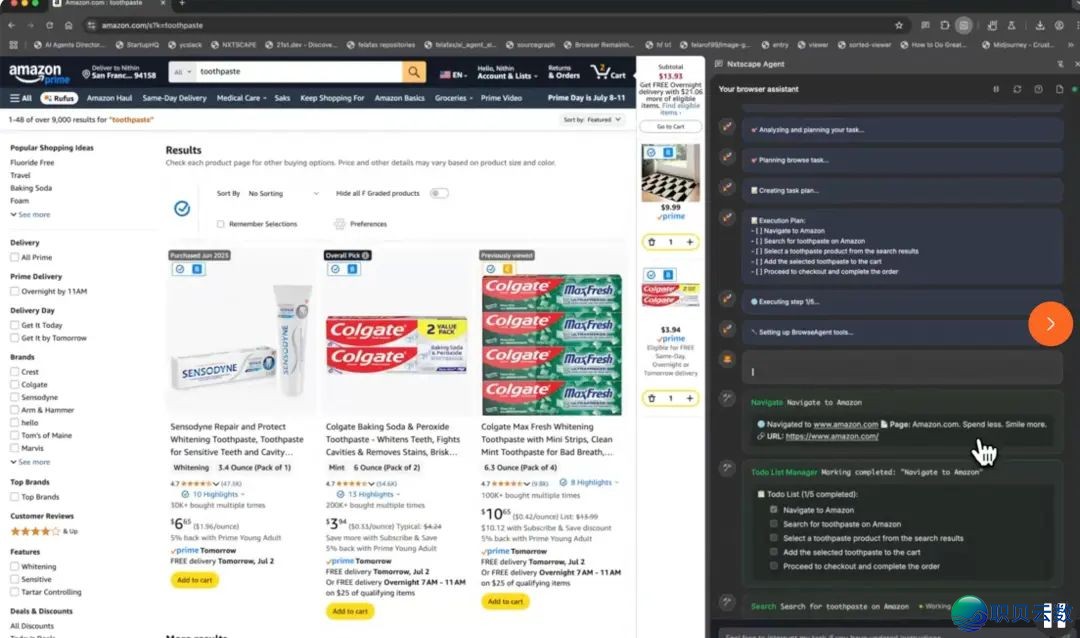
Task: Increase quantity of the $3.94 cart item
Action: pos(689,398)
